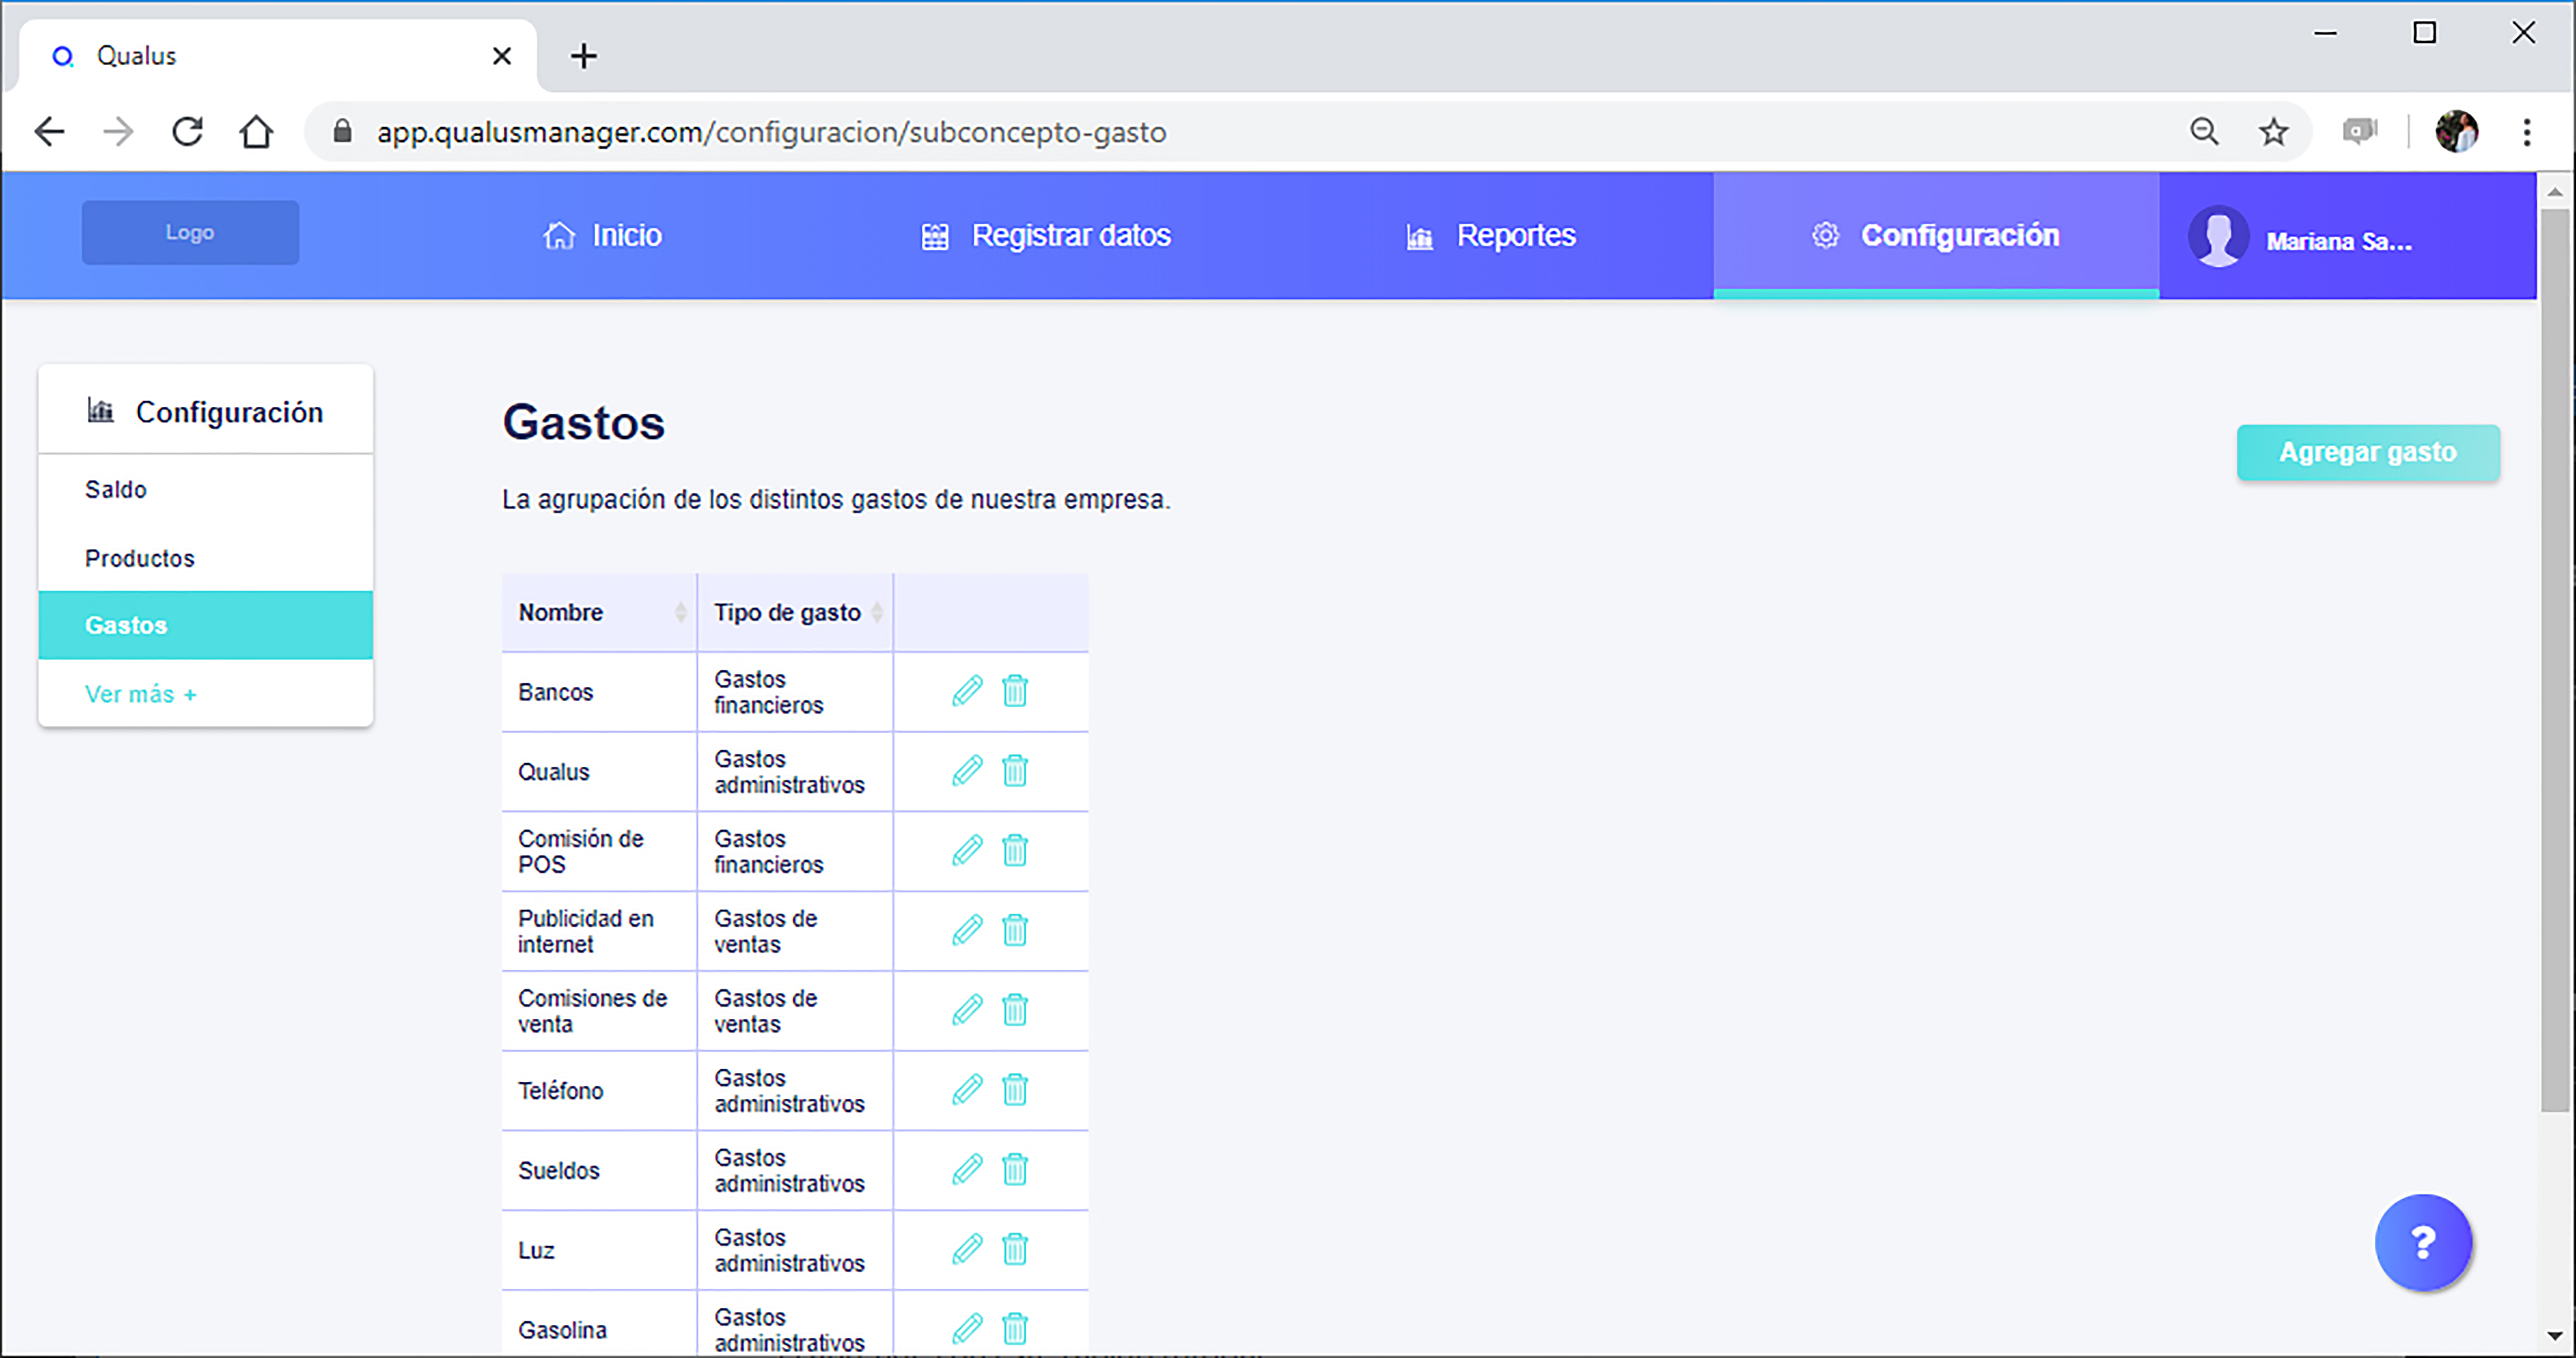Edit the Comisiones de venta expense
Screen dimensions: 2576x1358
coord(967,1010)
